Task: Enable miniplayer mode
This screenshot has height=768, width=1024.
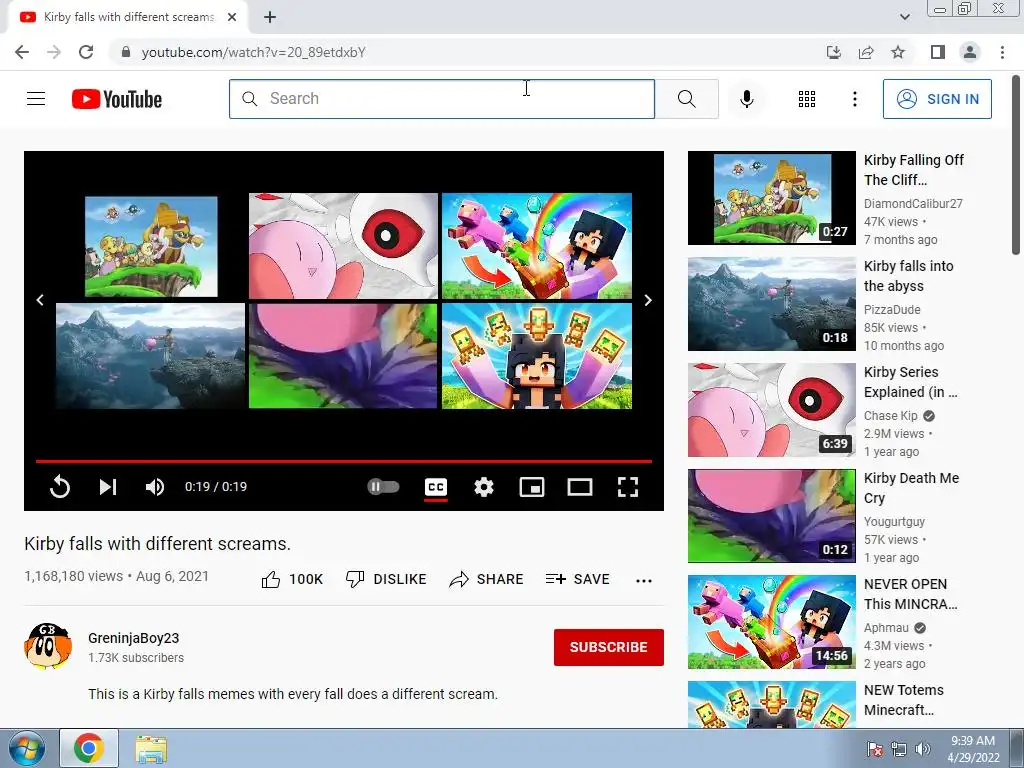Action: pos(532,487)
